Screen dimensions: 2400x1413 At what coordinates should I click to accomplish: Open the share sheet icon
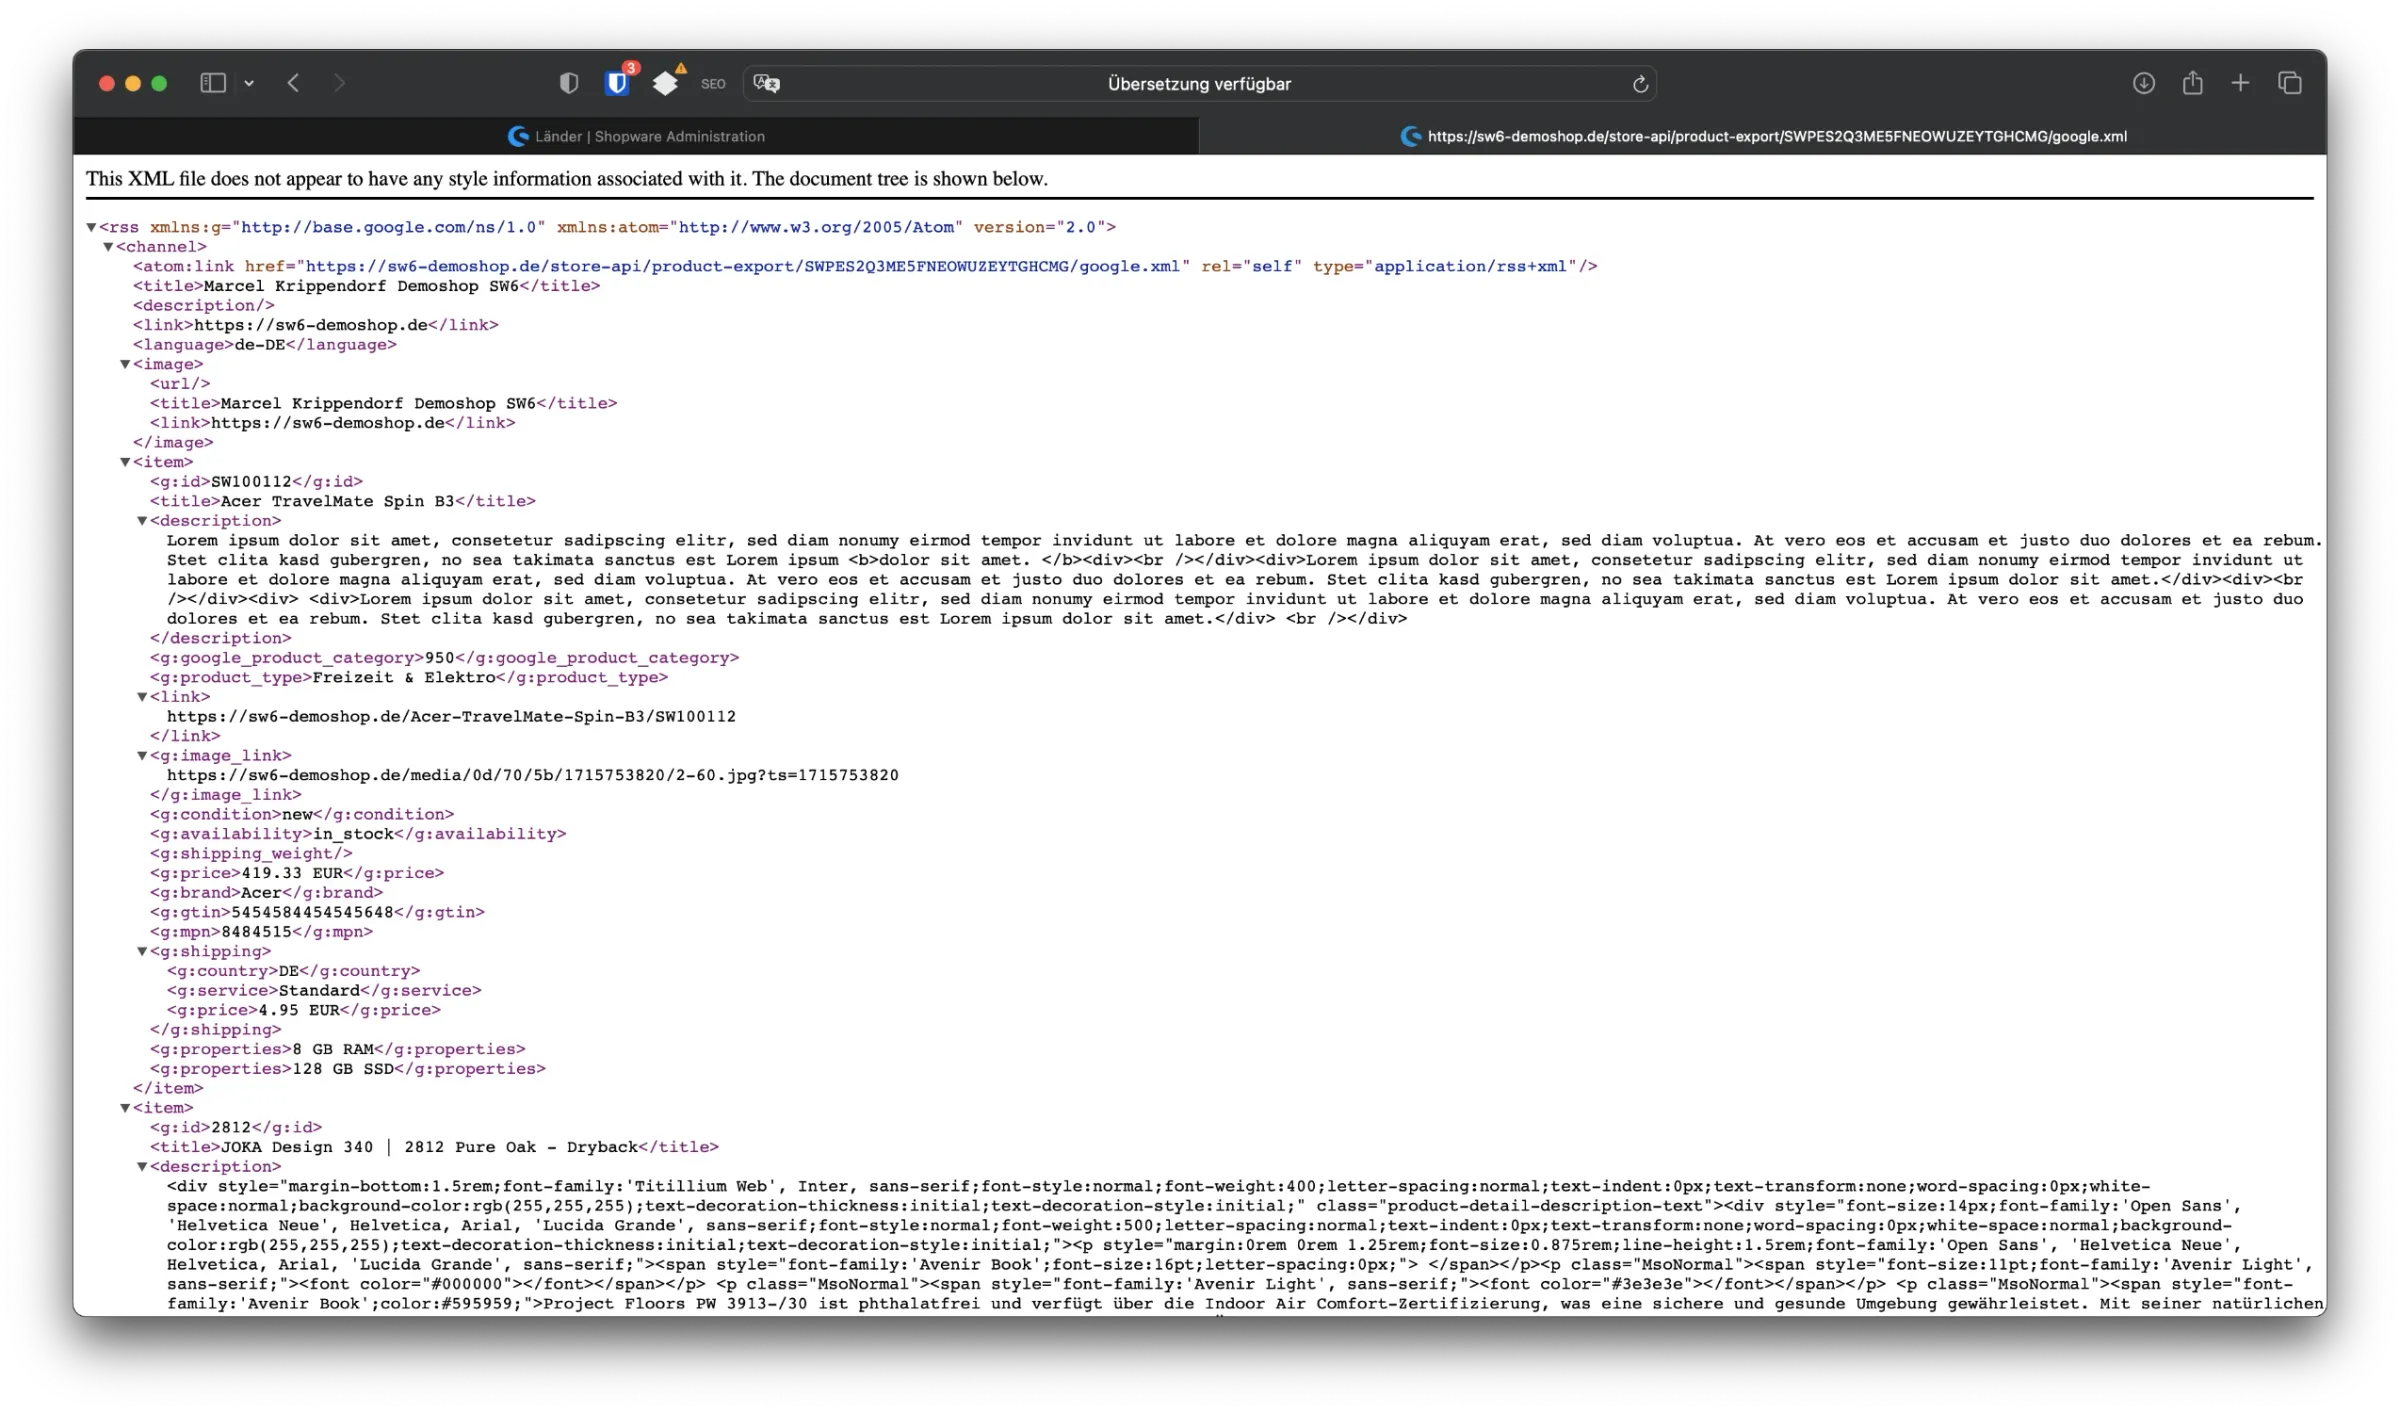point(2192,83)
